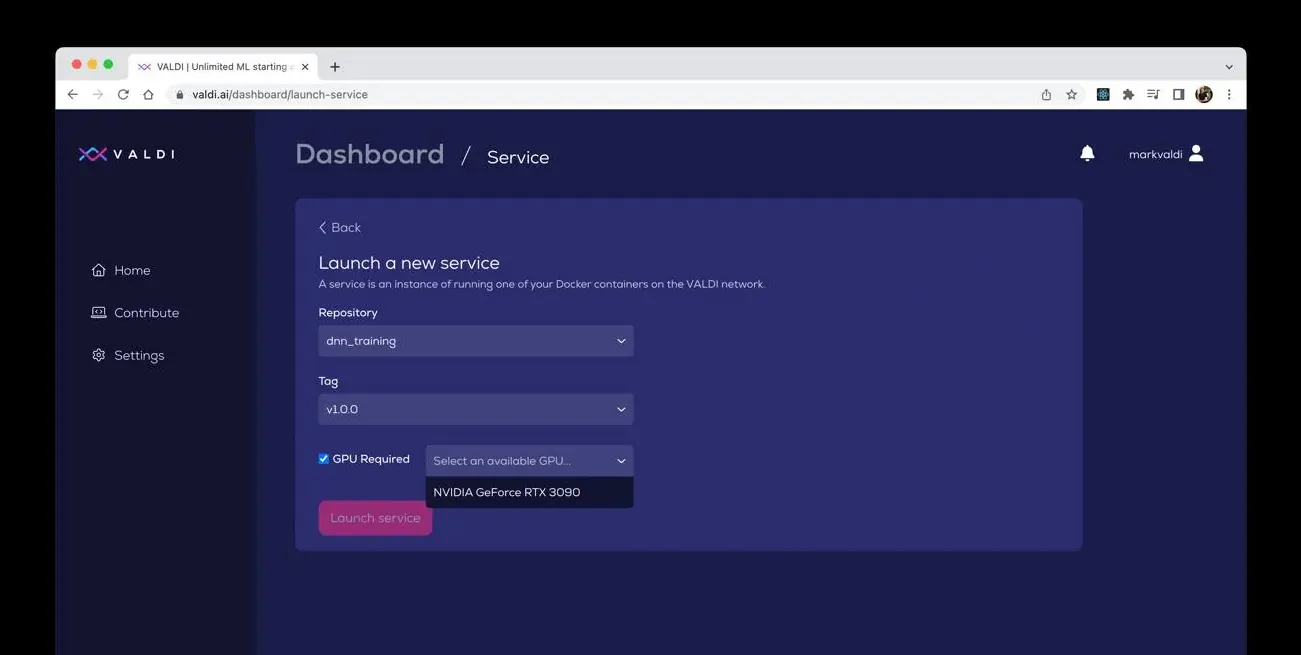Open the Contribute sidebar item
This screenshot has height=655, width=1301.
coord(135,313)
